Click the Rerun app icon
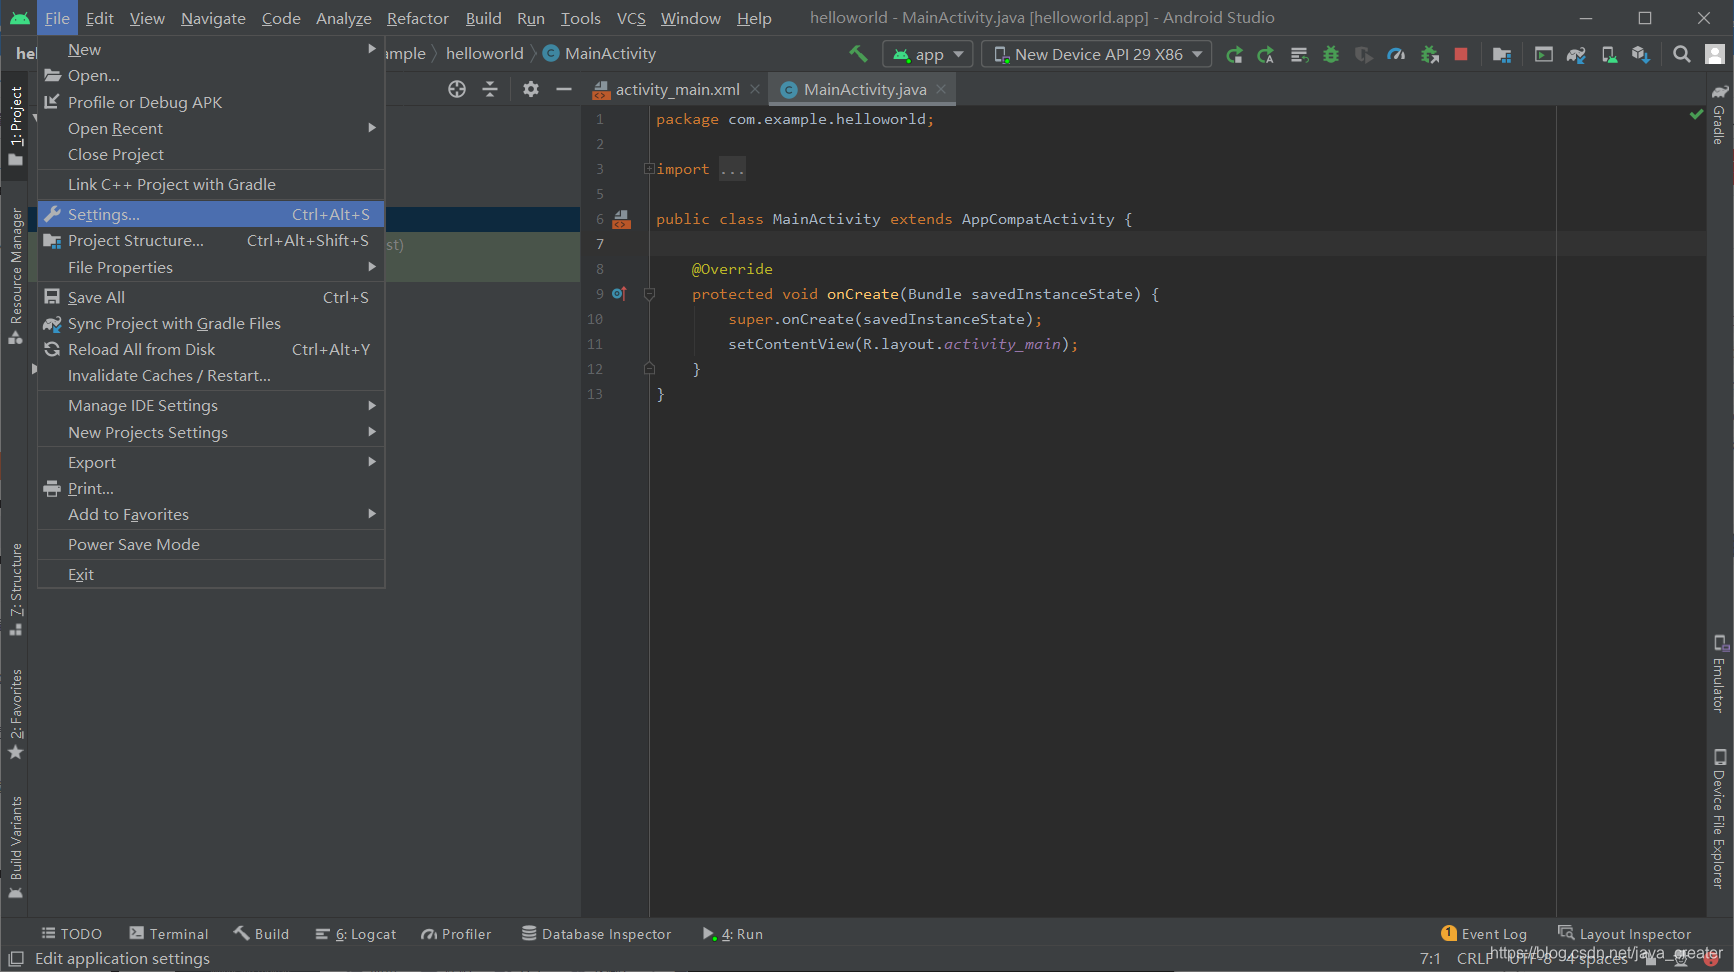 (x=1235, y=54)
